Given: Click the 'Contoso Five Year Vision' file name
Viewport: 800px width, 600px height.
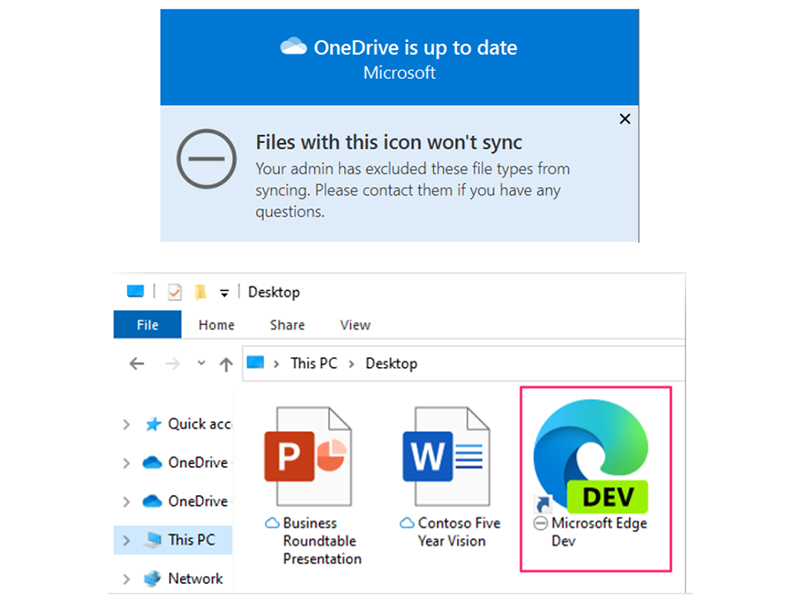Looking at the screenshot, I should pos(459,532).
